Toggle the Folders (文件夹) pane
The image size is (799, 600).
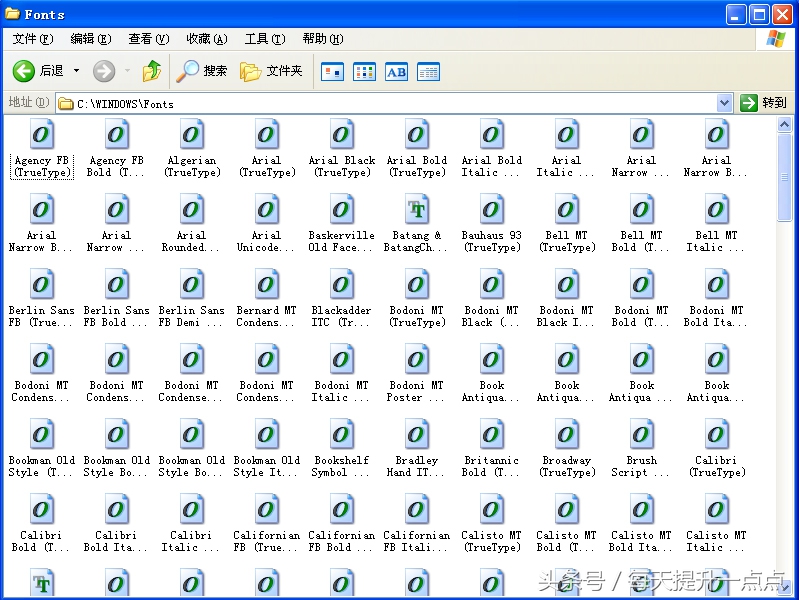pyautogui.click(x=272, y=71)
